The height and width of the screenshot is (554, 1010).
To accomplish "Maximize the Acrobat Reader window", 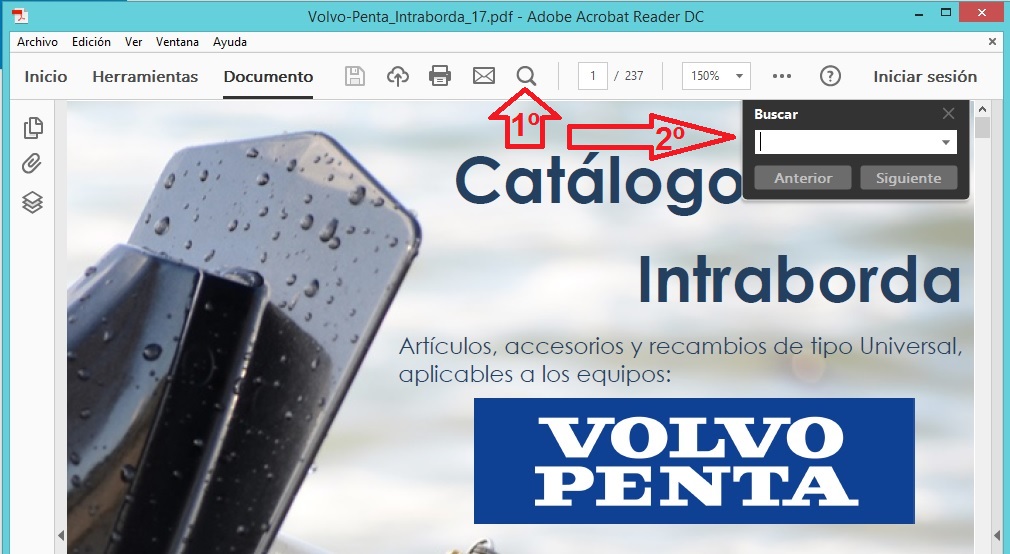I will tap(946, 12).
